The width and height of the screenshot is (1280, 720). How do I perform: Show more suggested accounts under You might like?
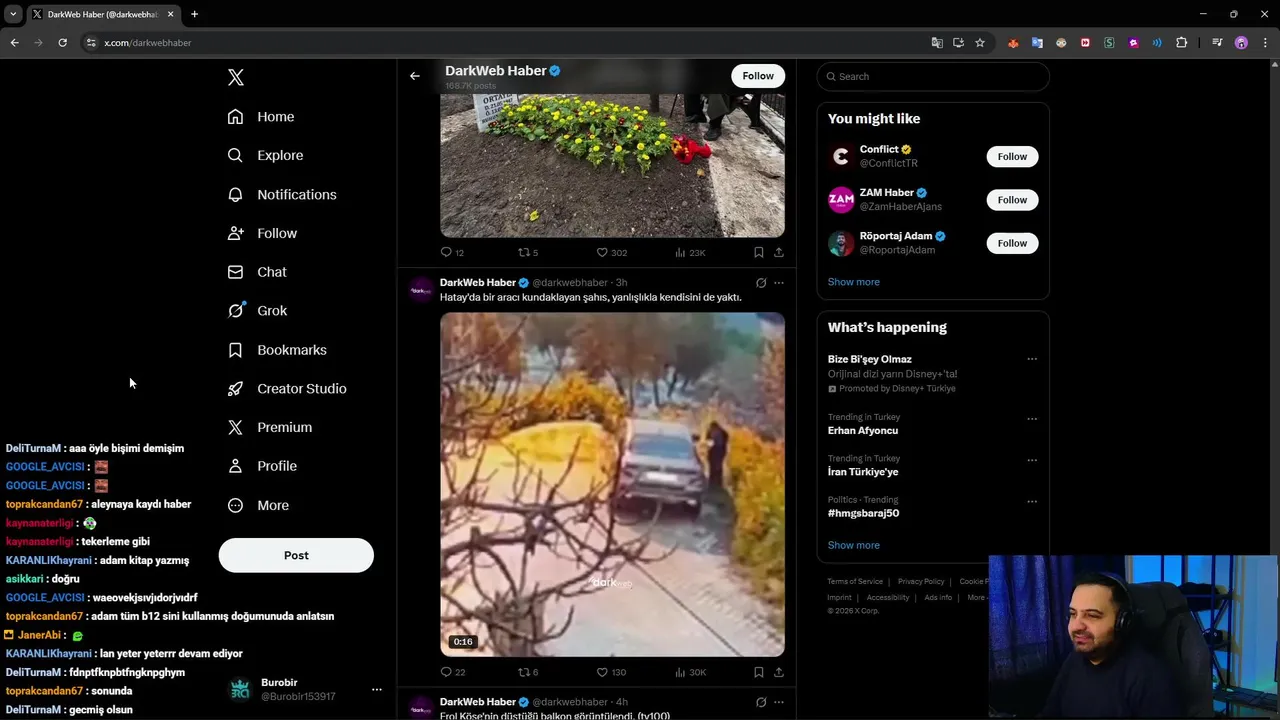tap(853, 282)
